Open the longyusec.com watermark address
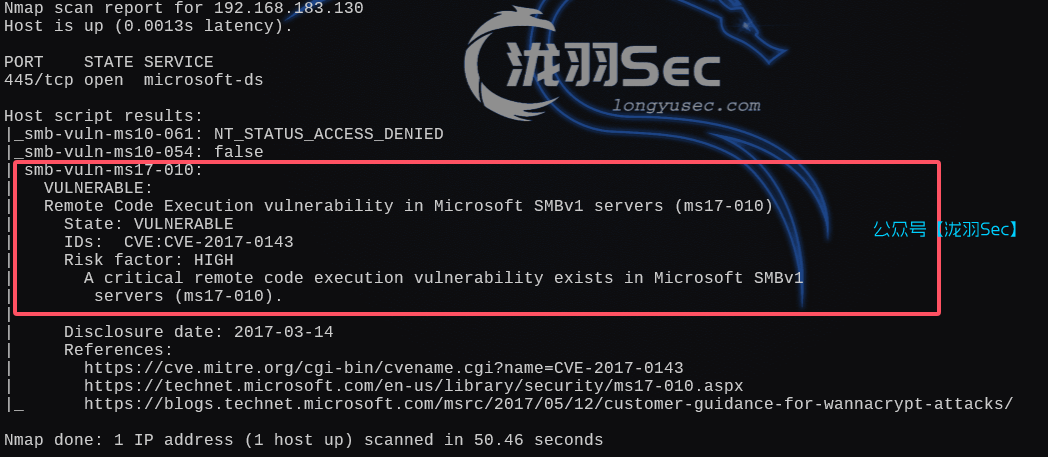1048x457 pixels. 685,105
